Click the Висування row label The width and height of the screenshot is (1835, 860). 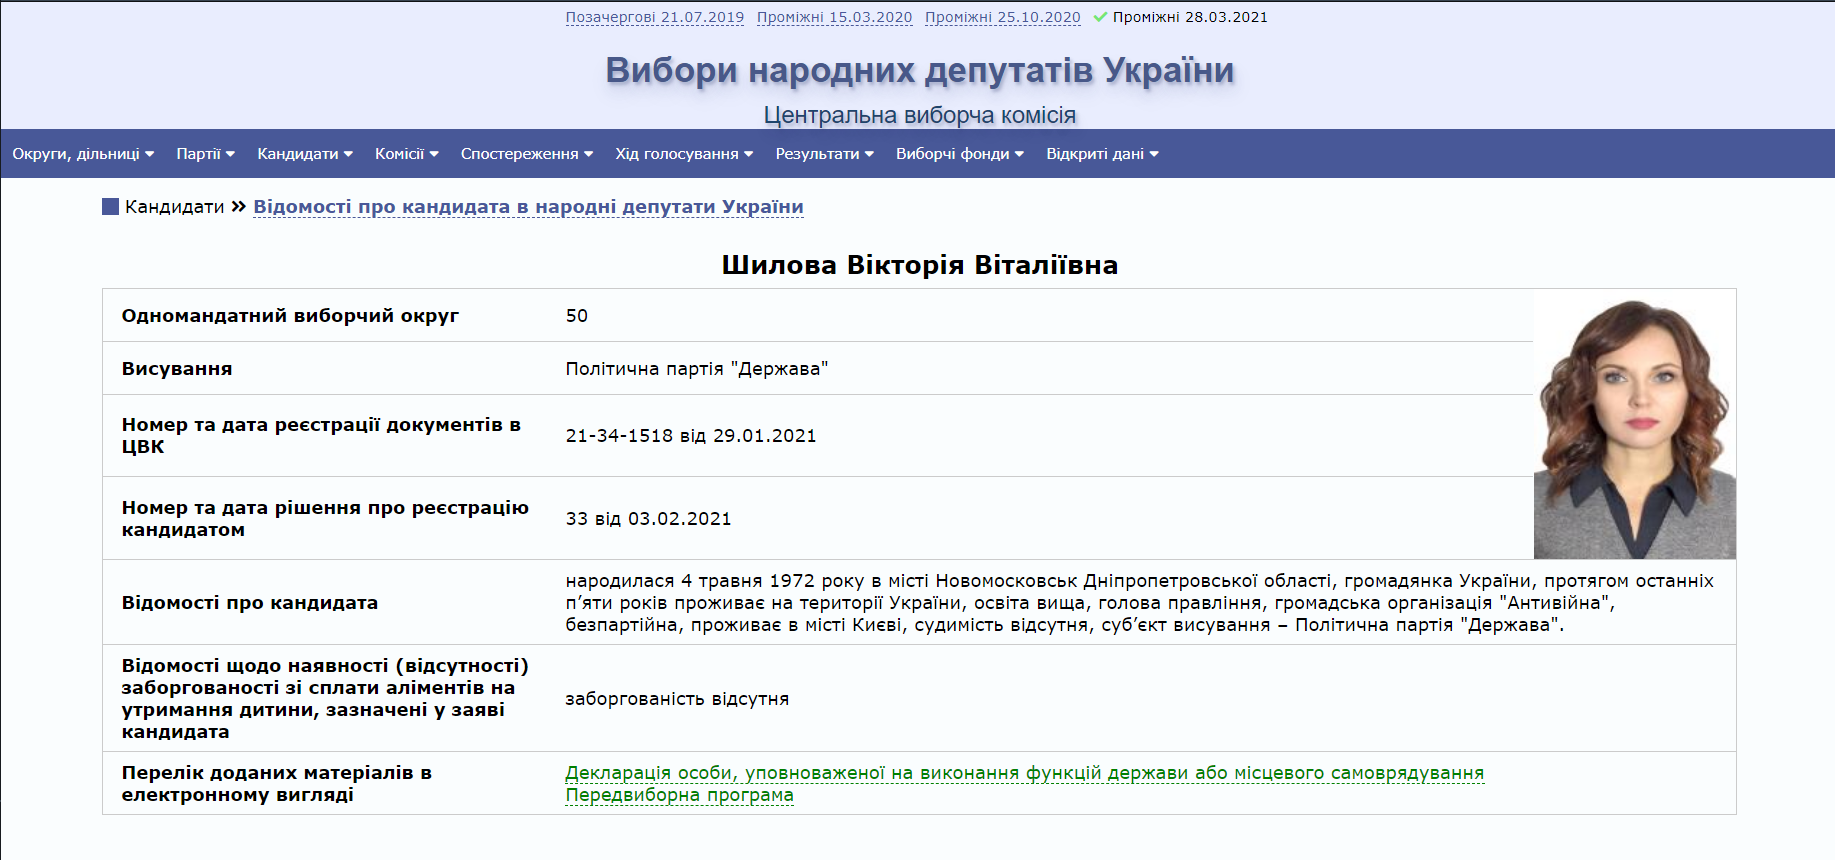pos(177,369)
